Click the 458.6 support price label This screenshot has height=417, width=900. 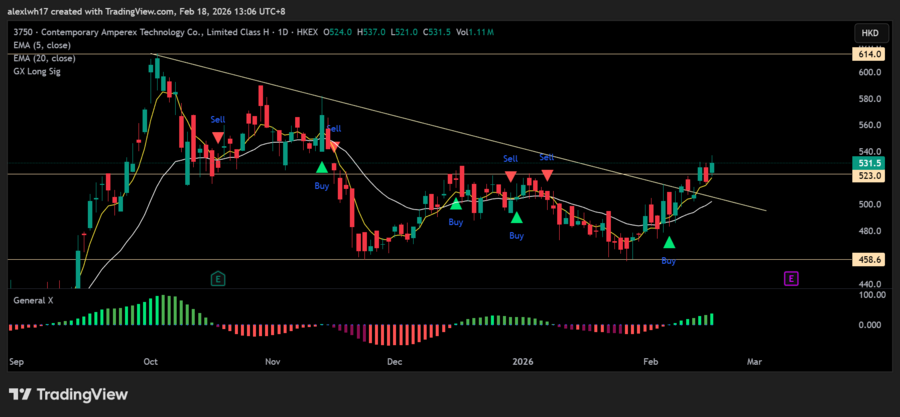866,259
